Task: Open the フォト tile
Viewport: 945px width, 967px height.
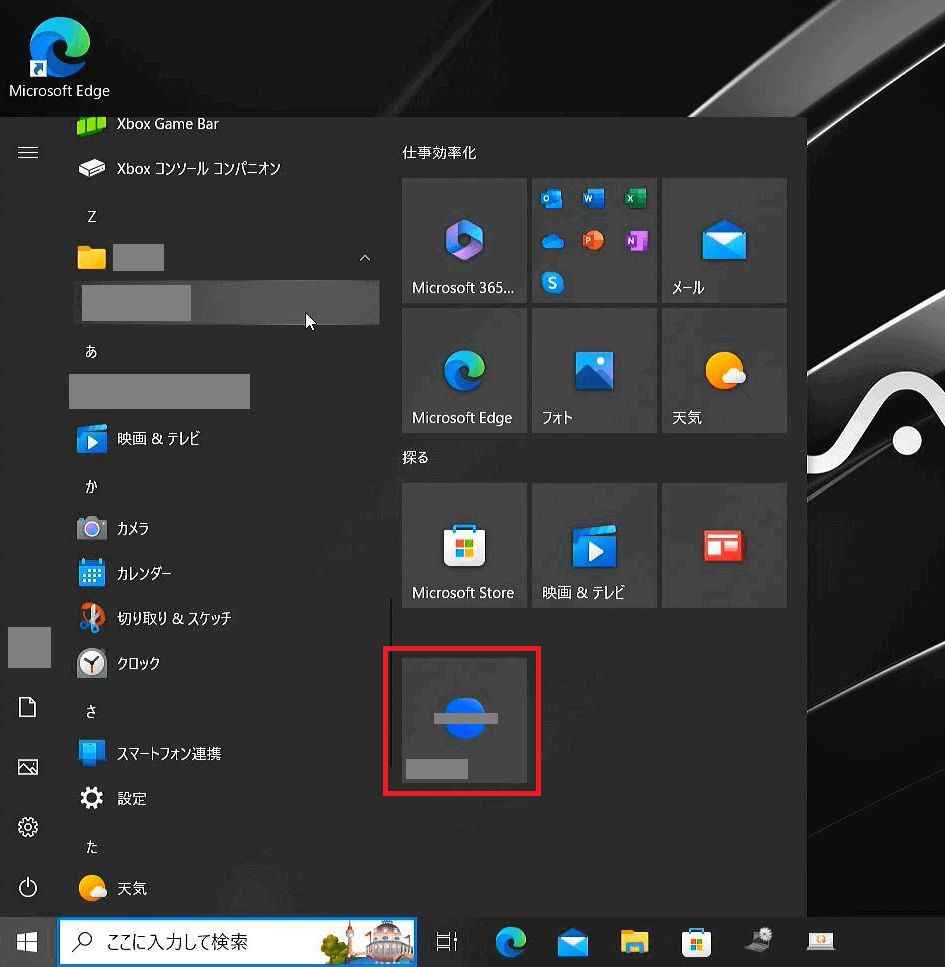Action: [x=595, y=371]
